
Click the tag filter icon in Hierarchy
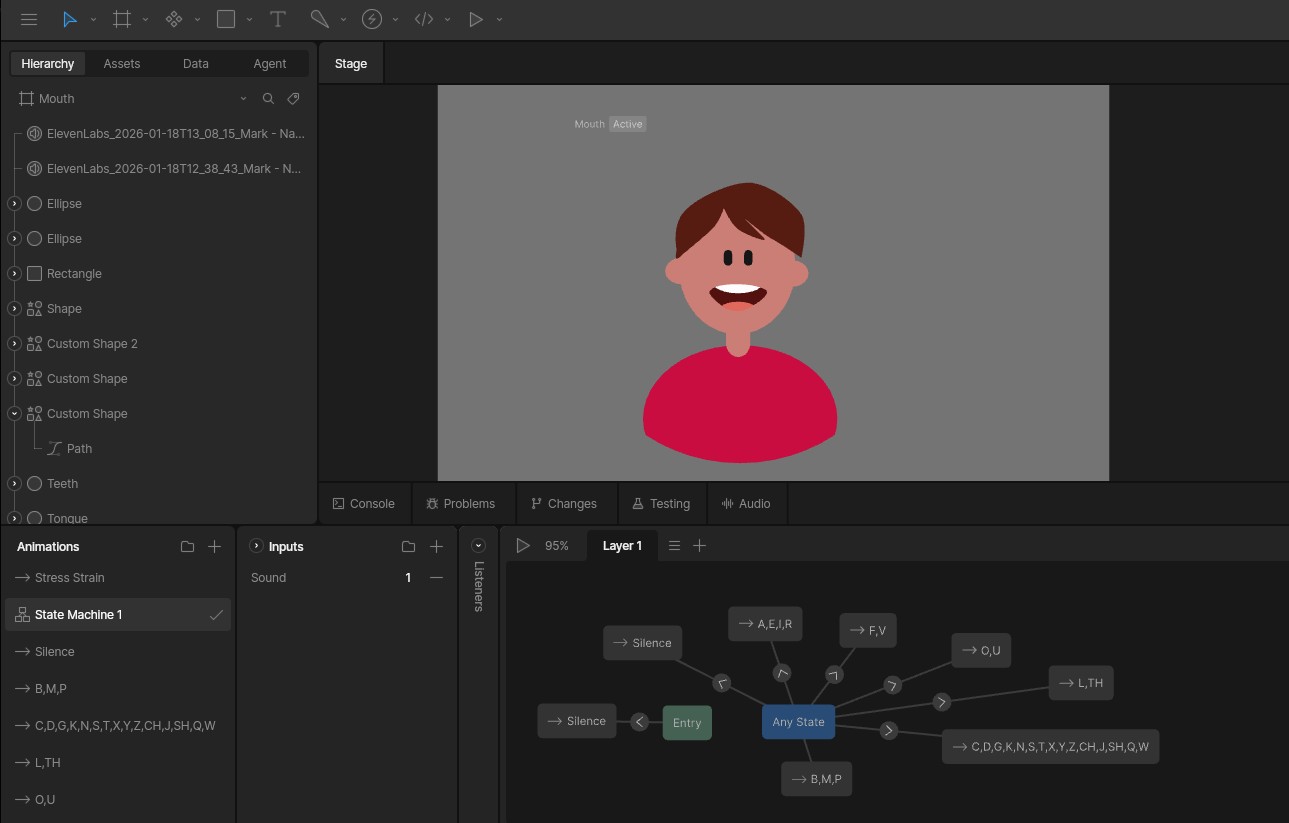(x=293, y=99)
